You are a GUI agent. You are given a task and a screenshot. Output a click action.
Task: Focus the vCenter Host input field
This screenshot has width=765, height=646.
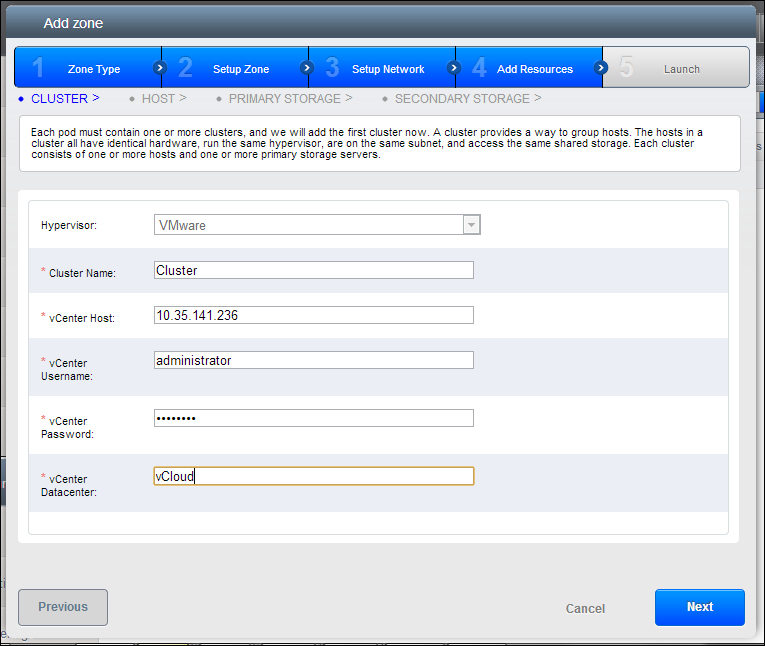point(313,315)
